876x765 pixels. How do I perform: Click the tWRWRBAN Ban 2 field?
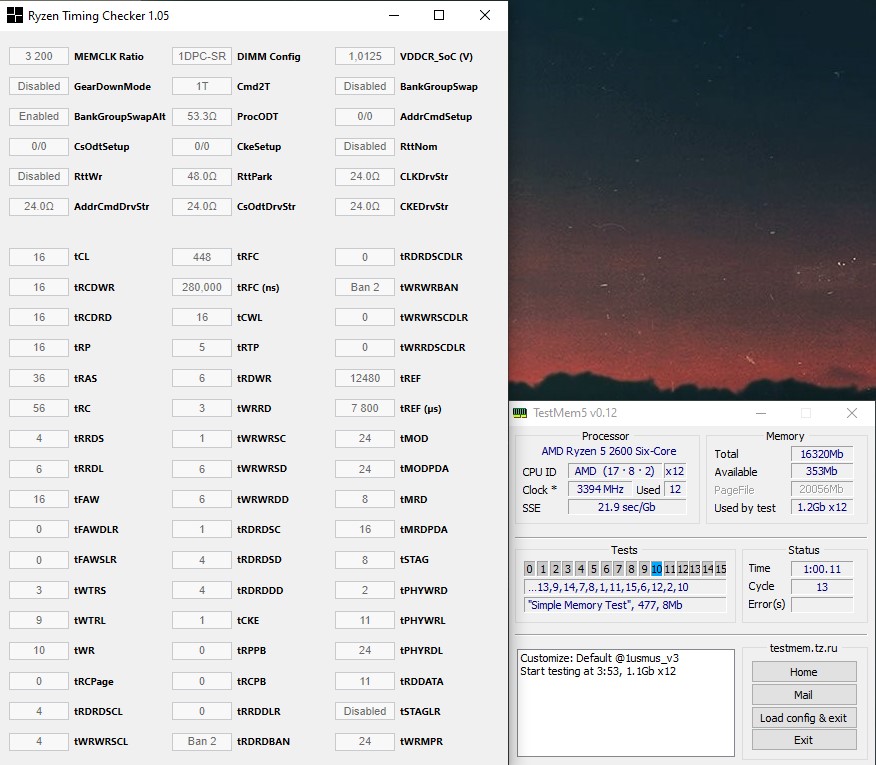(x=365, y=287)
